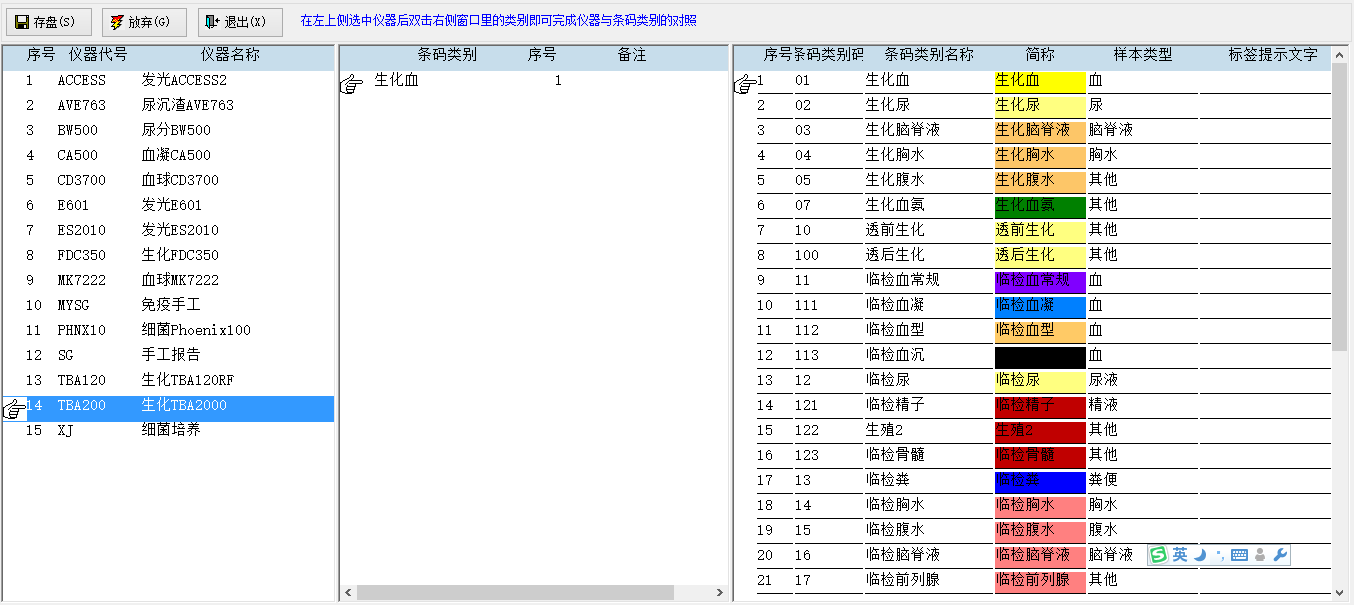Click the moon icon in IME toolbar
The height and width of the screenshot is (605, 1354).
click(1200, 555)
